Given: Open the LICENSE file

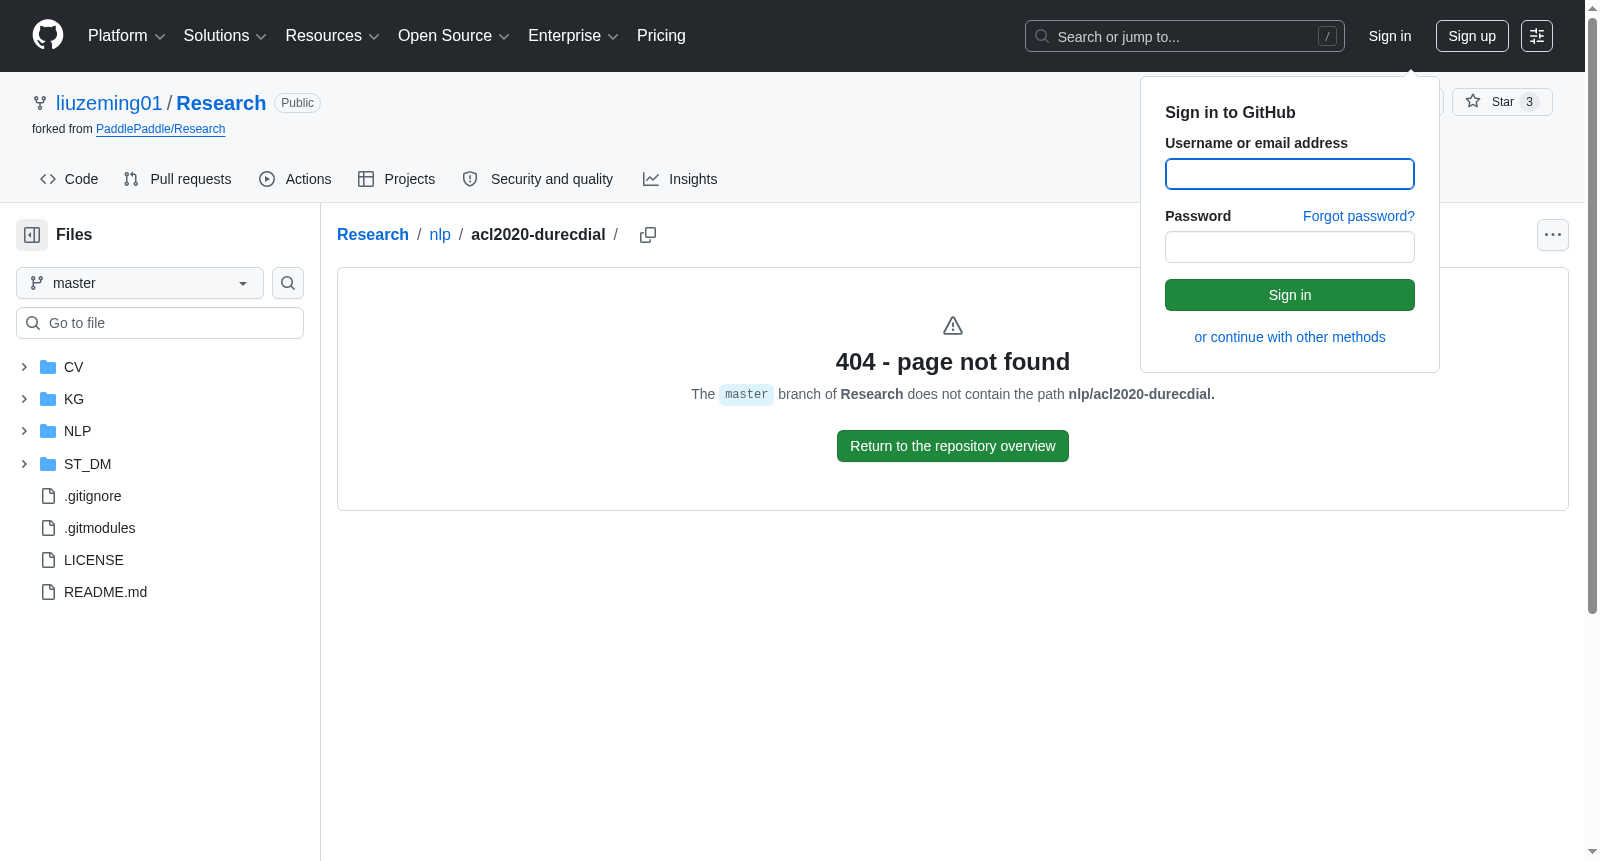Looking at the screenshot, I should (94, 560).
